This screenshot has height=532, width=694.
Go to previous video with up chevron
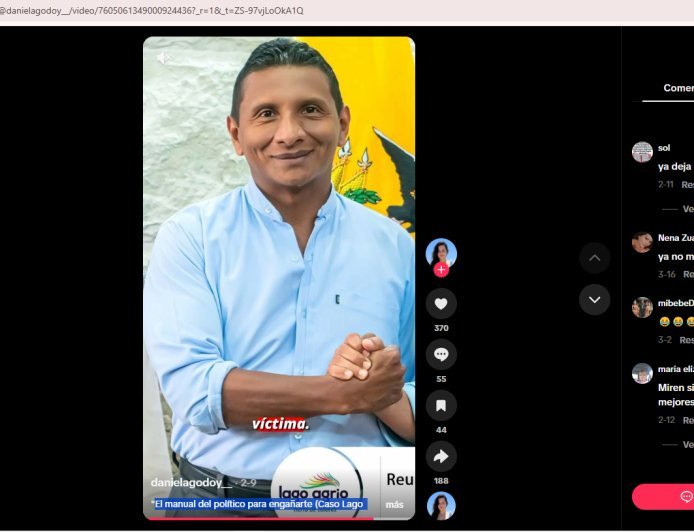[x=594, y=258]
